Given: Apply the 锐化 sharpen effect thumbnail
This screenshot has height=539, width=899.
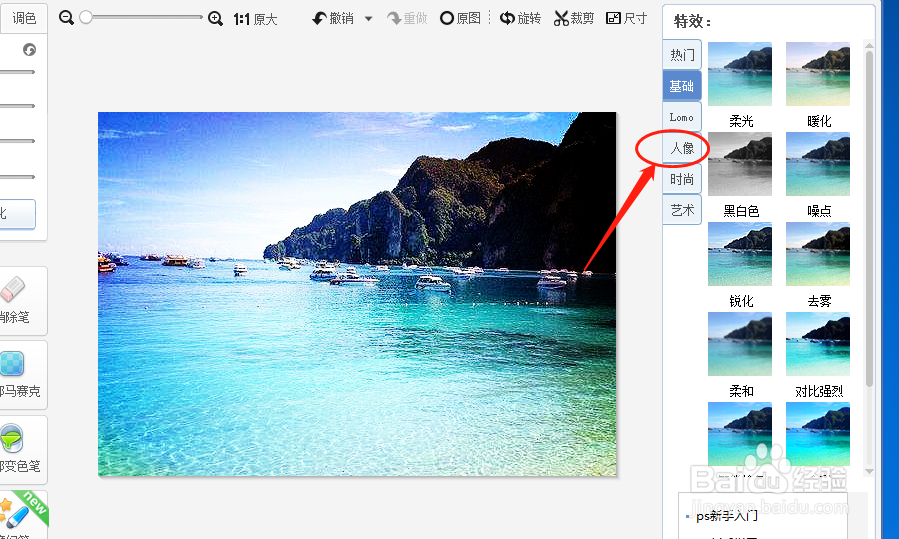Looking at the screenshot, I should [x=740, y=254].
